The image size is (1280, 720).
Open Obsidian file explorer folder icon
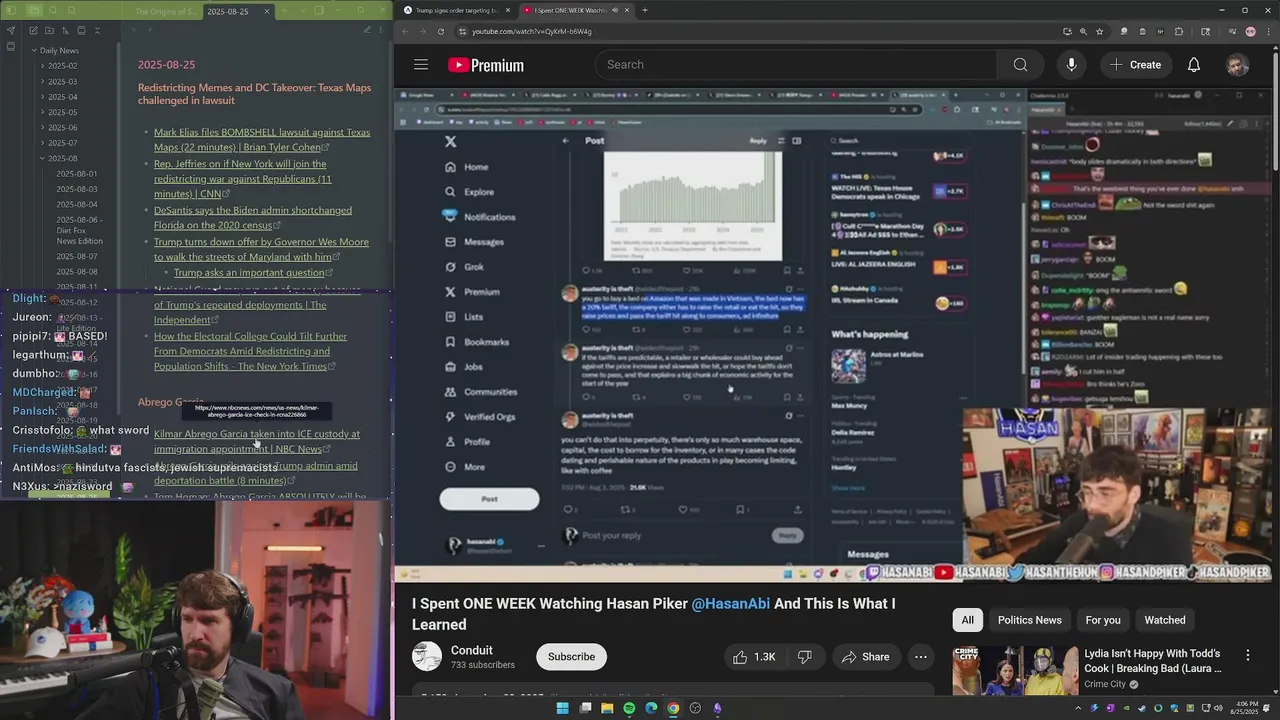(33, 11)
